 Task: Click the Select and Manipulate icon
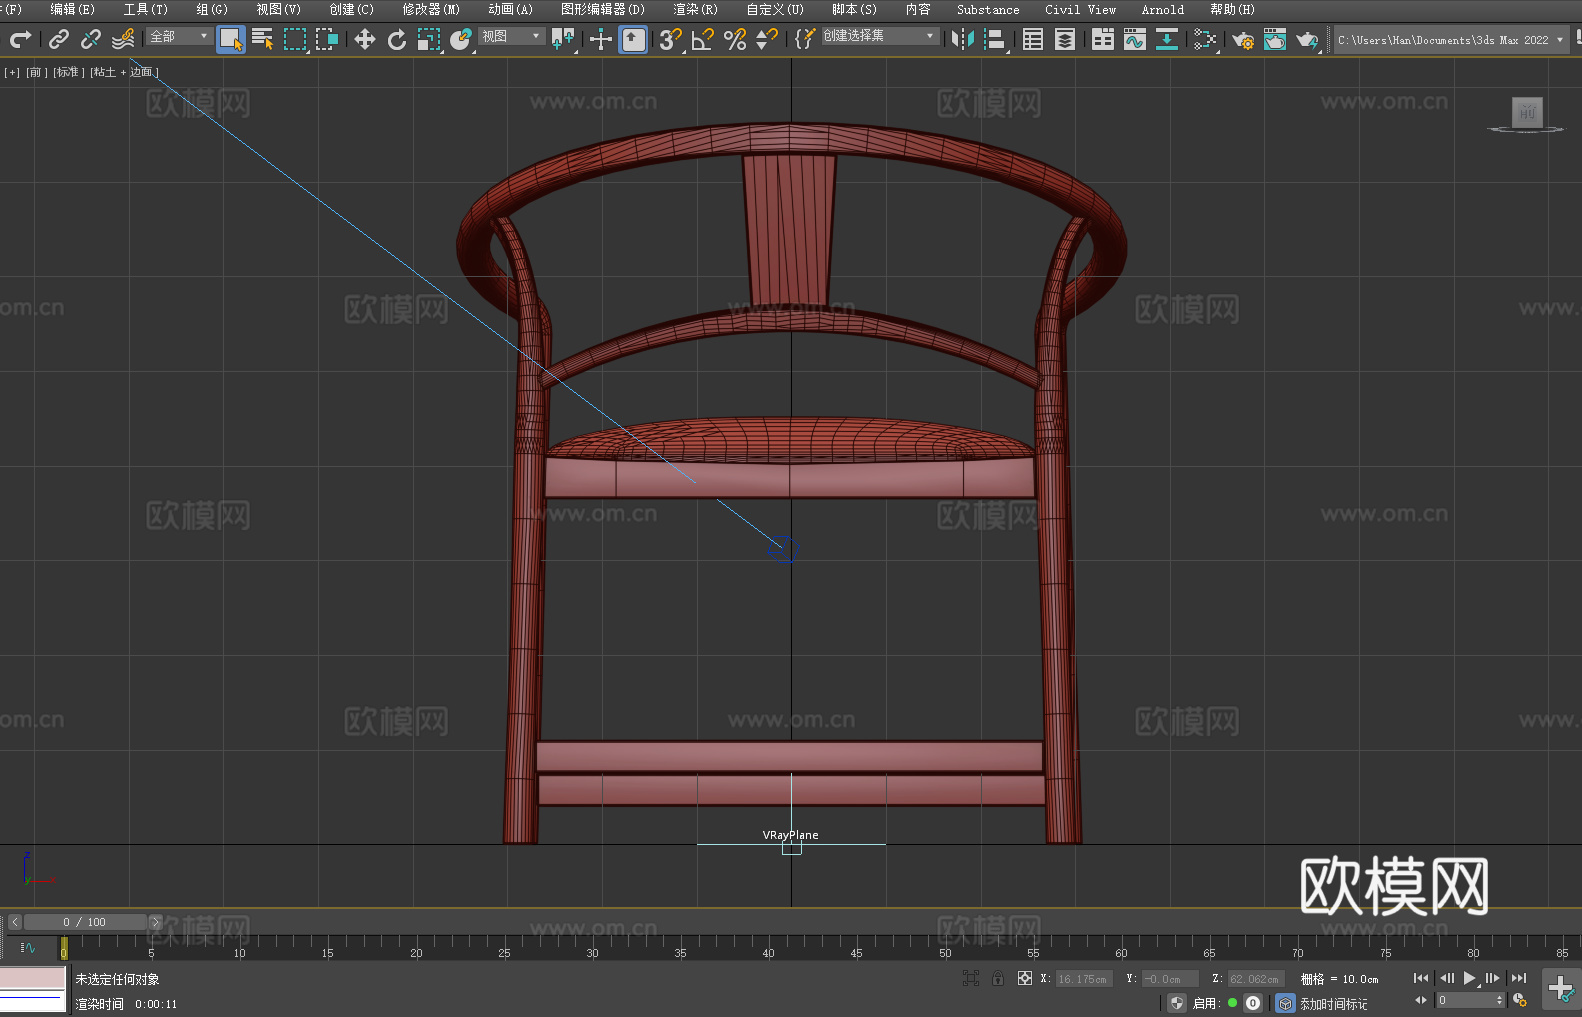click(x=600, y=40)
